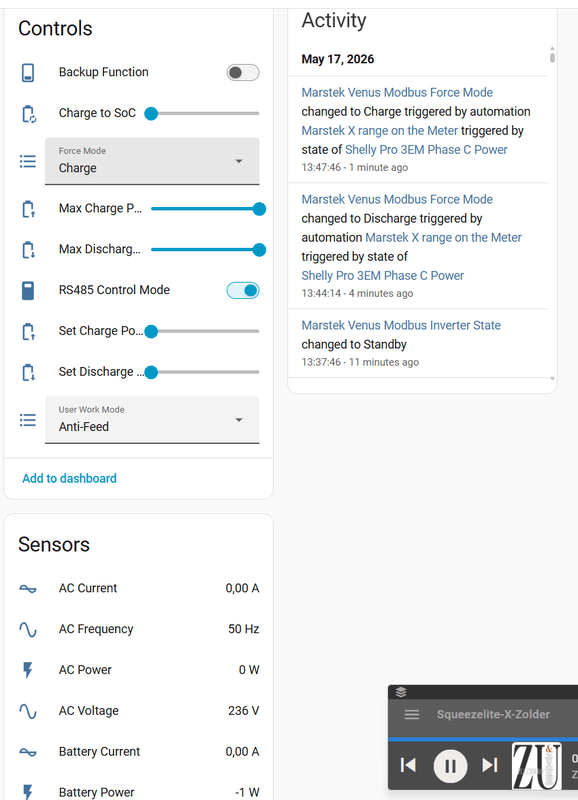The width and height of the screenshot is (578, 800).
Task: Click the Backup Function device icon
Action: tap(28, 72)
